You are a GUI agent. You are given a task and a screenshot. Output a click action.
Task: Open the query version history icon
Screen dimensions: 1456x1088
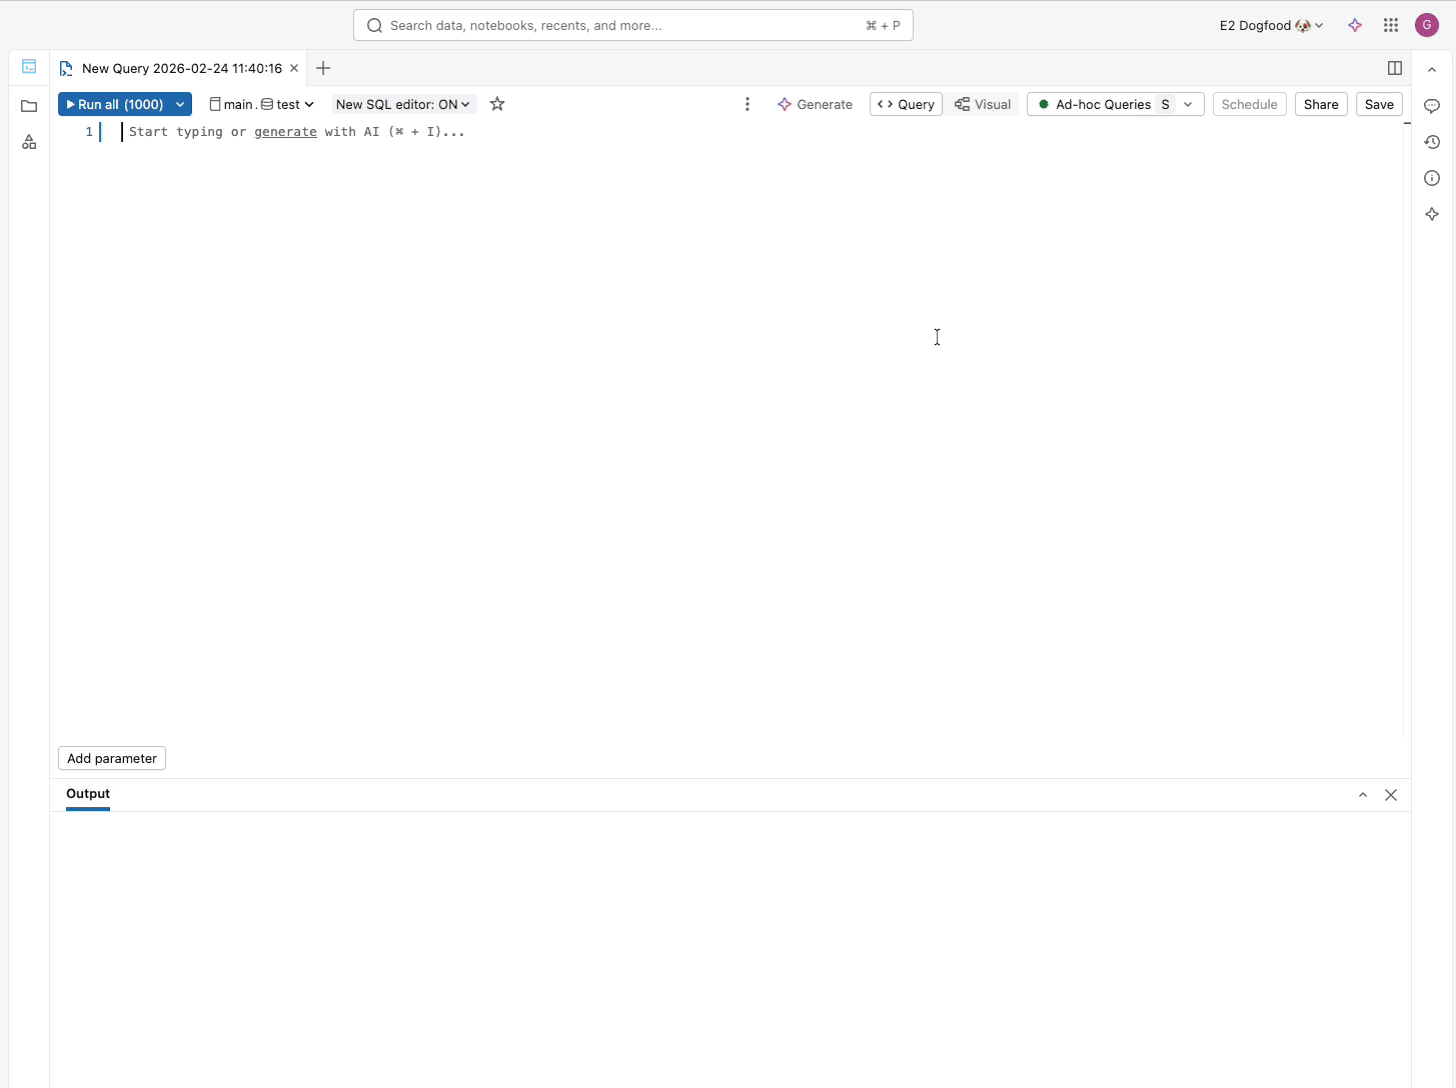(x=1432, y=142)
